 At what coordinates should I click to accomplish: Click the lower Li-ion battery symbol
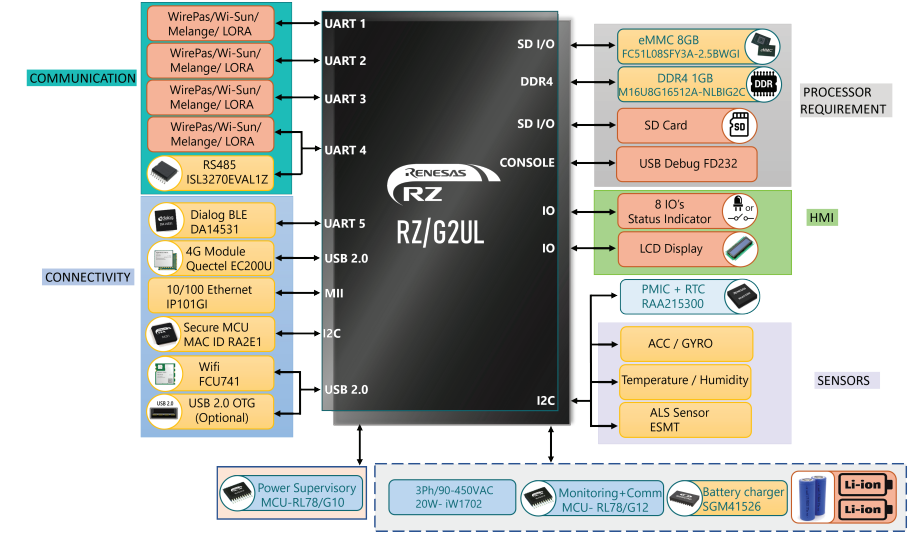[x=865, y=509]
